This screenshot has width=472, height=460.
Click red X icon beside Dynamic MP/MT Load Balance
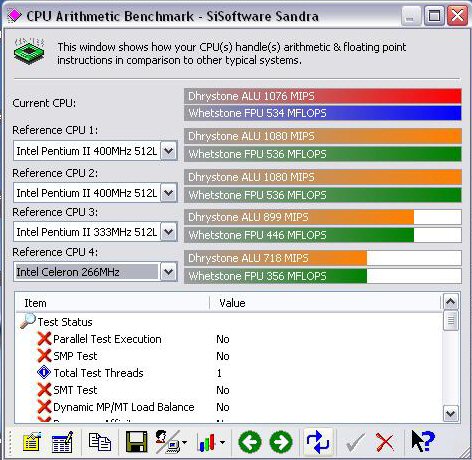[x=44, y=407]
